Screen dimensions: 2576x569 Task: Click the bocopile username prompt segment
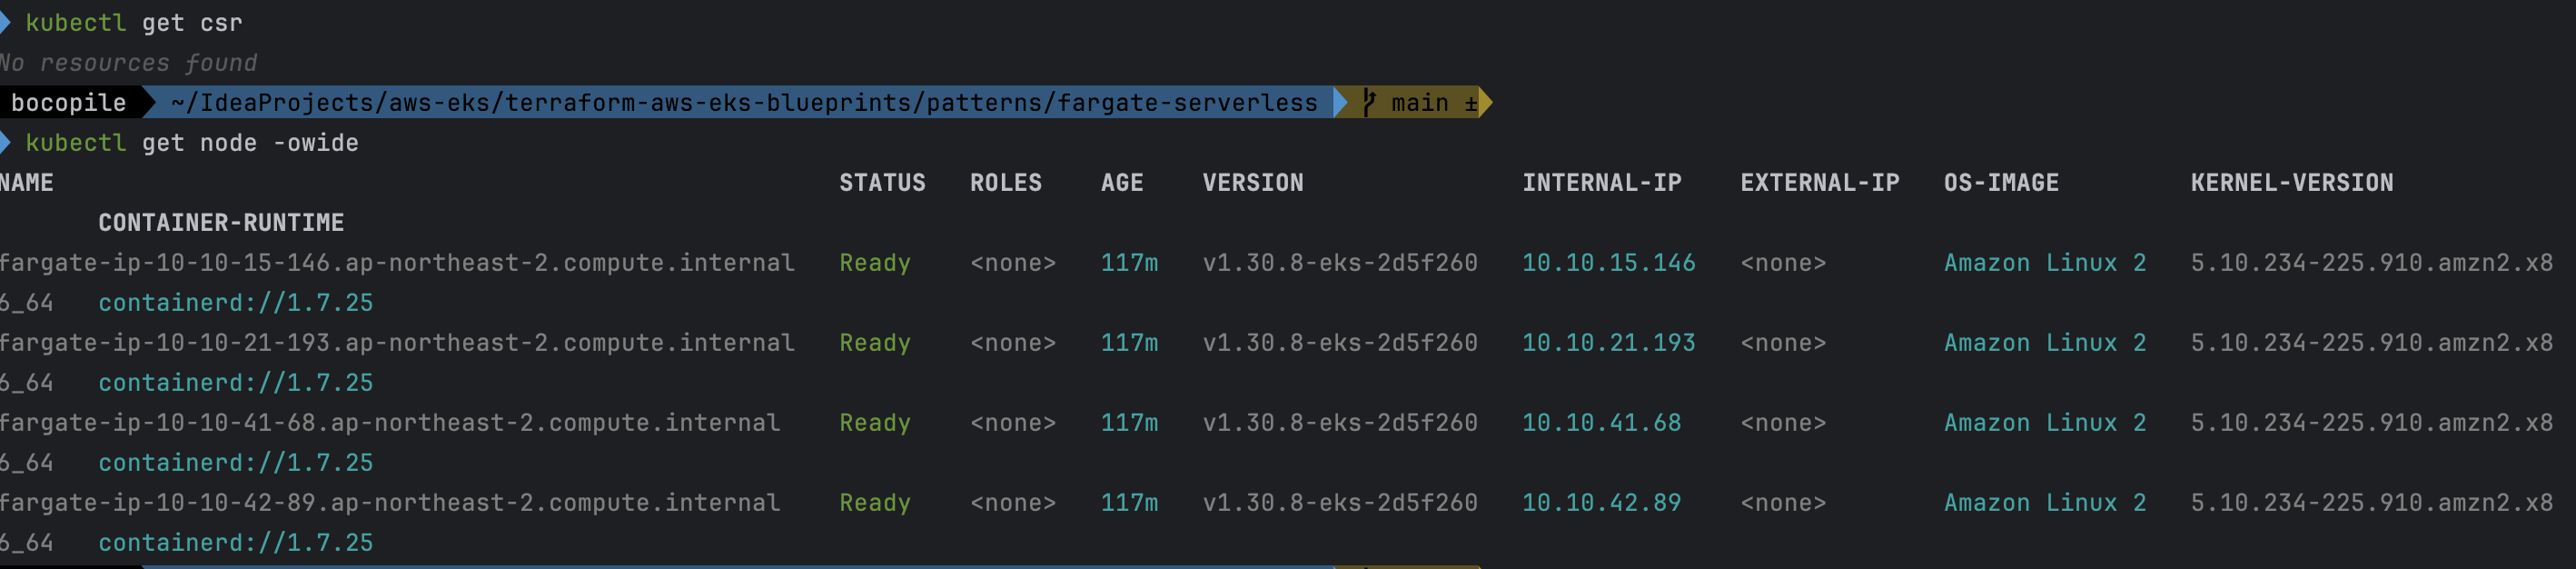pos(68,103)
